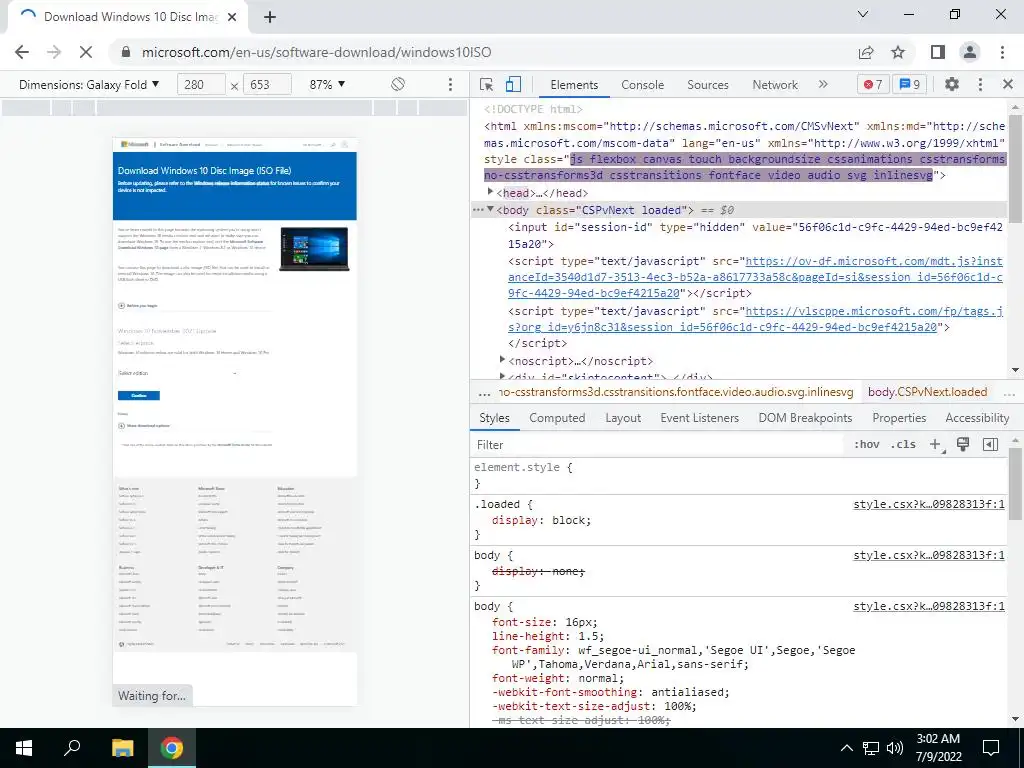Show more DevTools tabs chevron
Screen dimensions: 1024x768
pyautogui.click(x=823, y=84)
